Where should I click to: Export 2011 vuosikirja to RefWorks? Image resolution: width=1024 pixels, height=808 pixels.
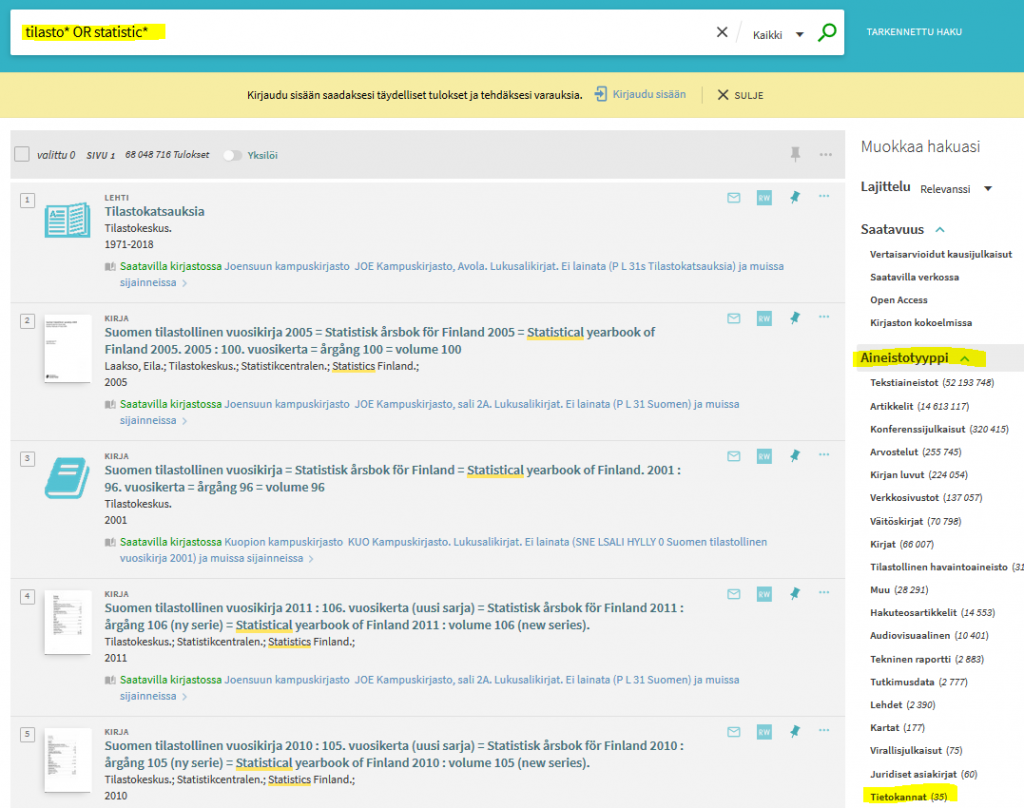(764, 594)
